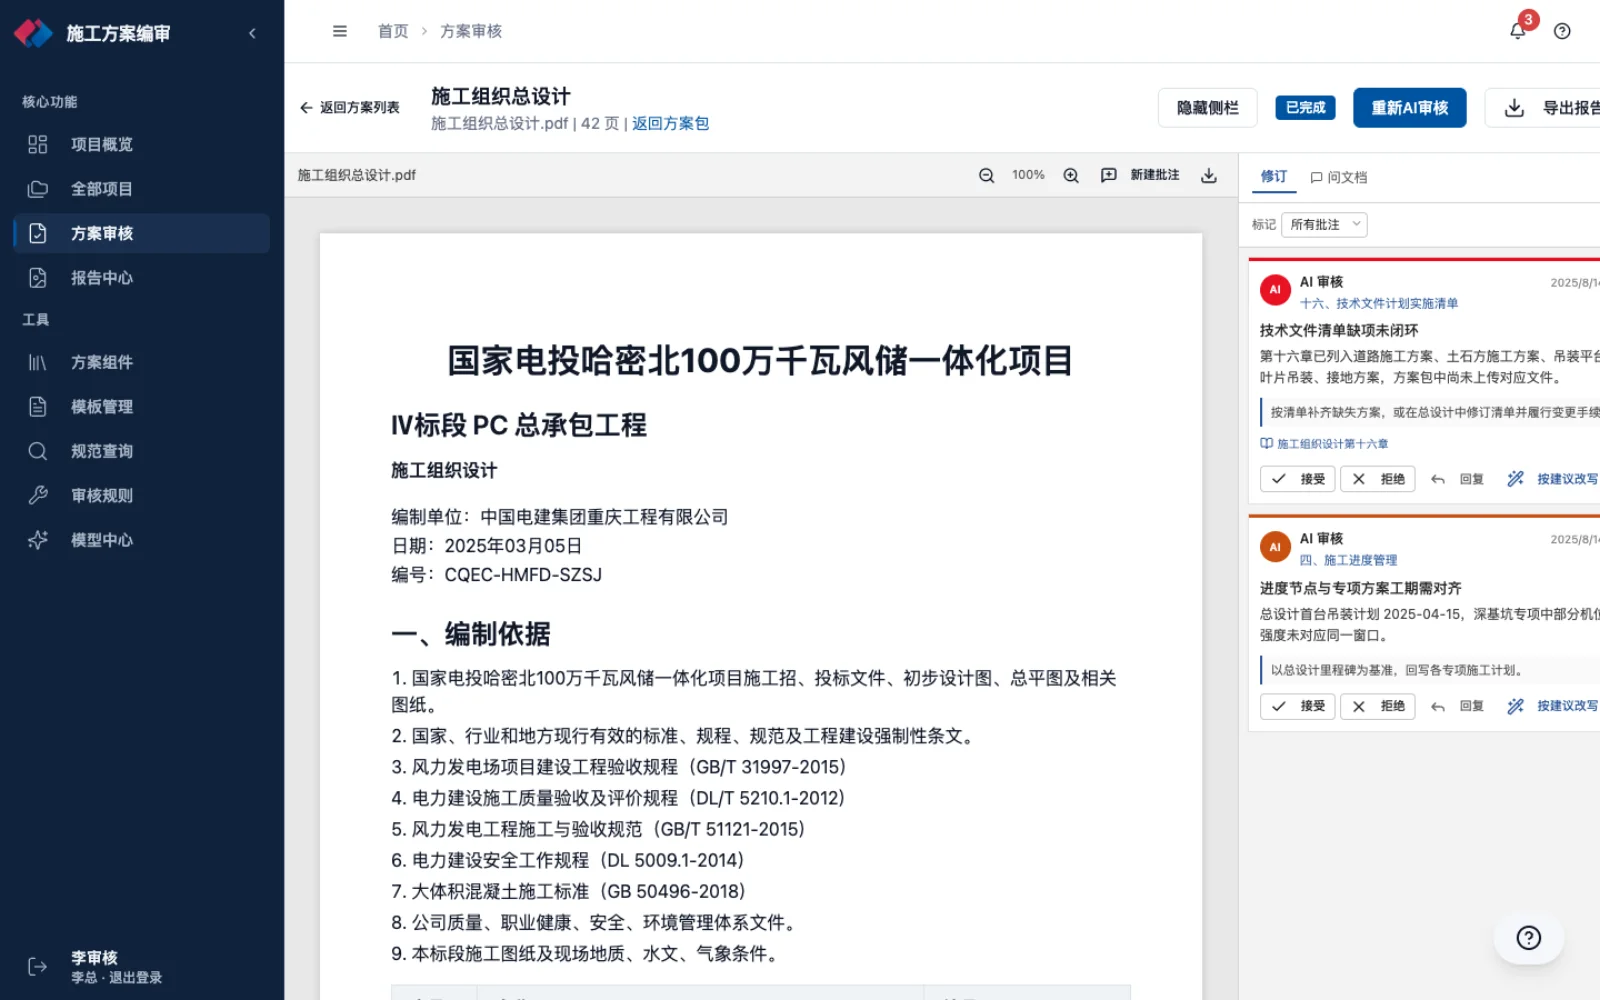Screen dimensions: 1600x1000
Task: Click the logout icon beside 李审核
Action: pos(38,966)
